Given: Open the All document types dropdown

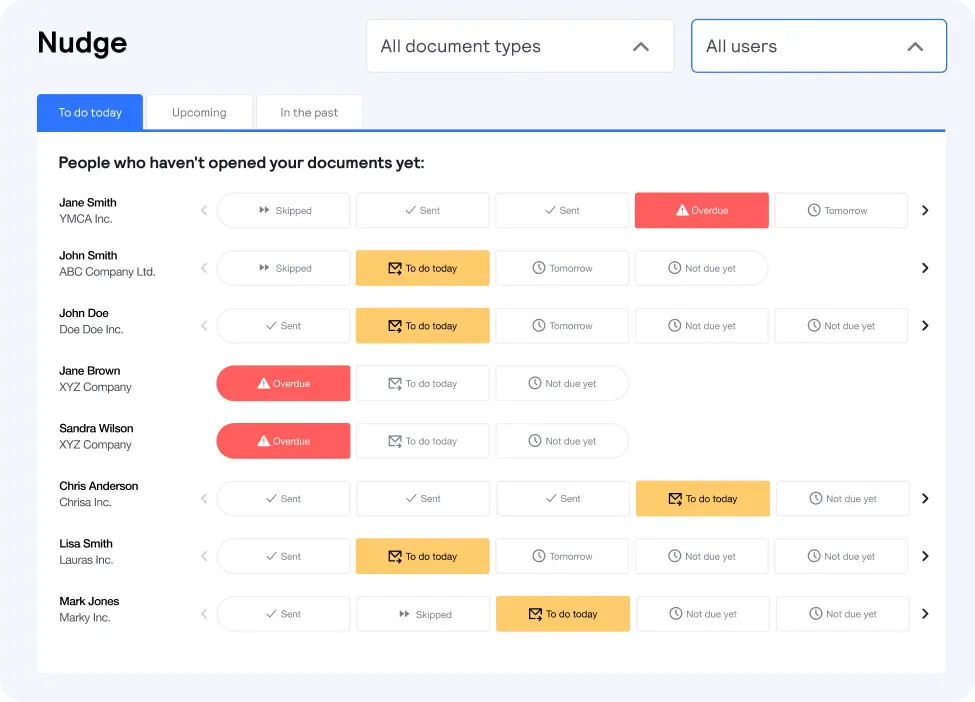Looking at the screenshot, I should coord(520,46).
